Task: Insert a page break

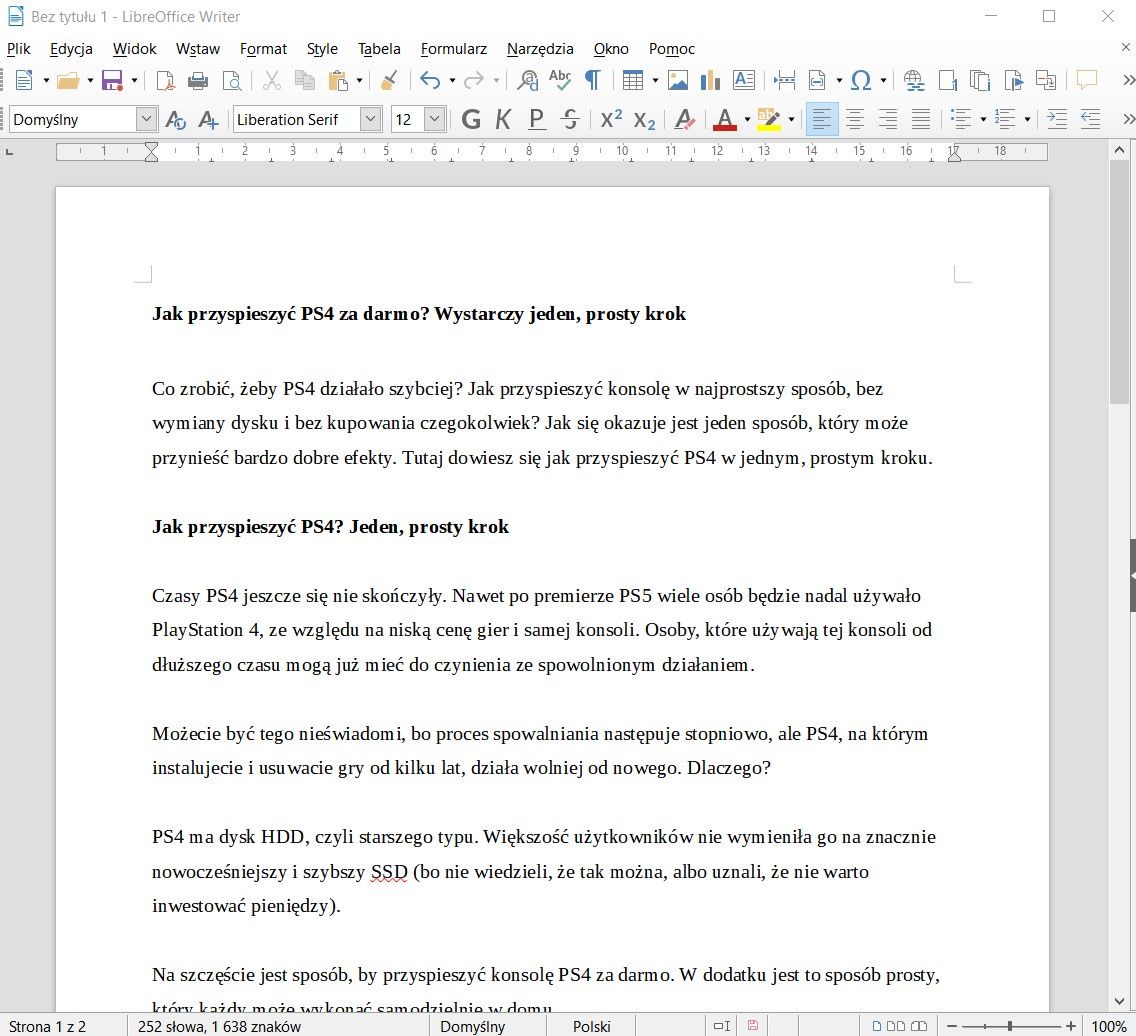Action: 784,80
